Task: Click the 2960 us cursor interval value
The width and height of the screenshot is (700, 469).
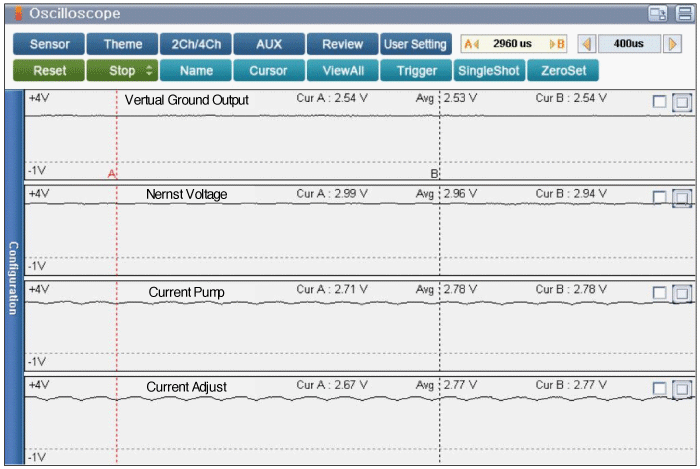Action: pyautogui.click(x=512, y=44)
